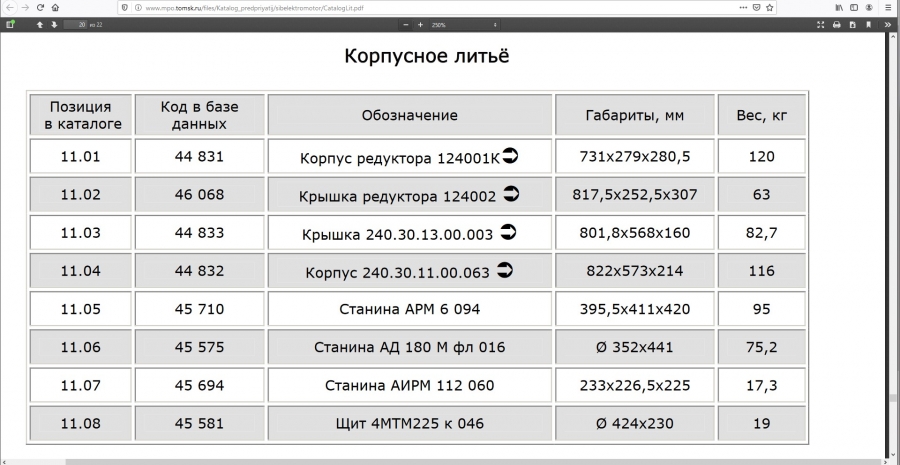
Task: Expand the PDF viewer tools menu
Action: click(887, 24)
